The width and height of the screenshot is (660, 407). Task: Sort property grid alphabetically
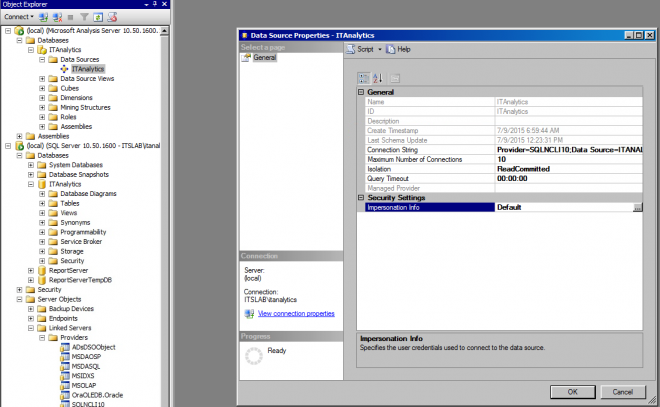pos(378,78)
